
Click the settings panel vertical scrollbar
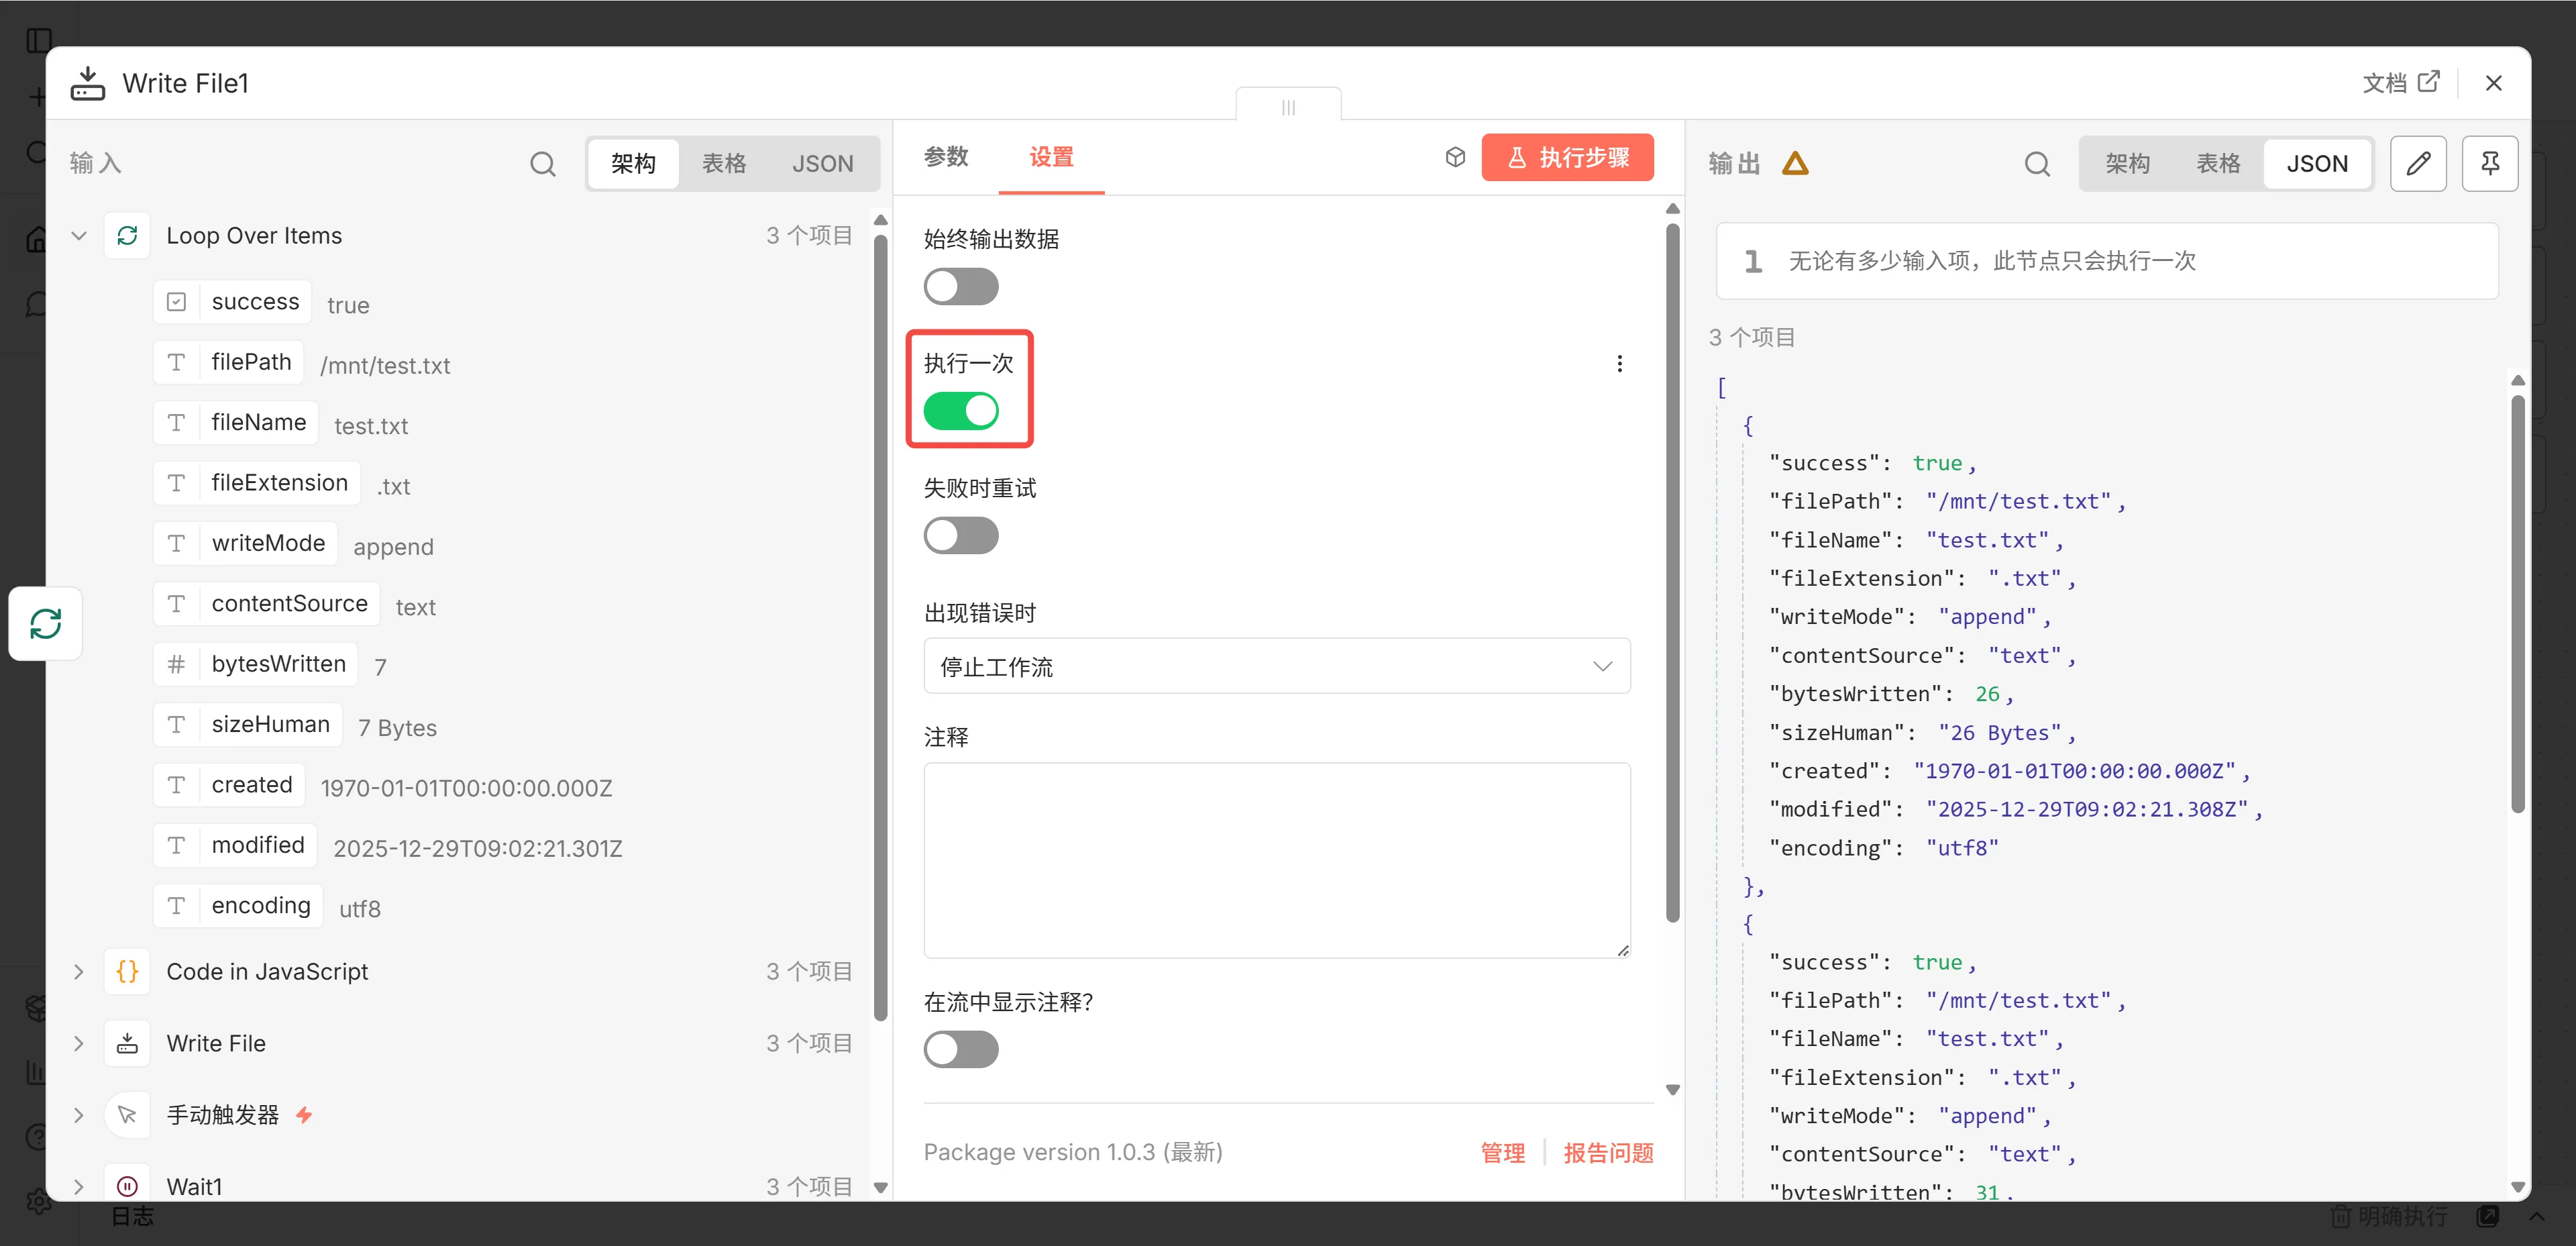(x=1672, y=570)
